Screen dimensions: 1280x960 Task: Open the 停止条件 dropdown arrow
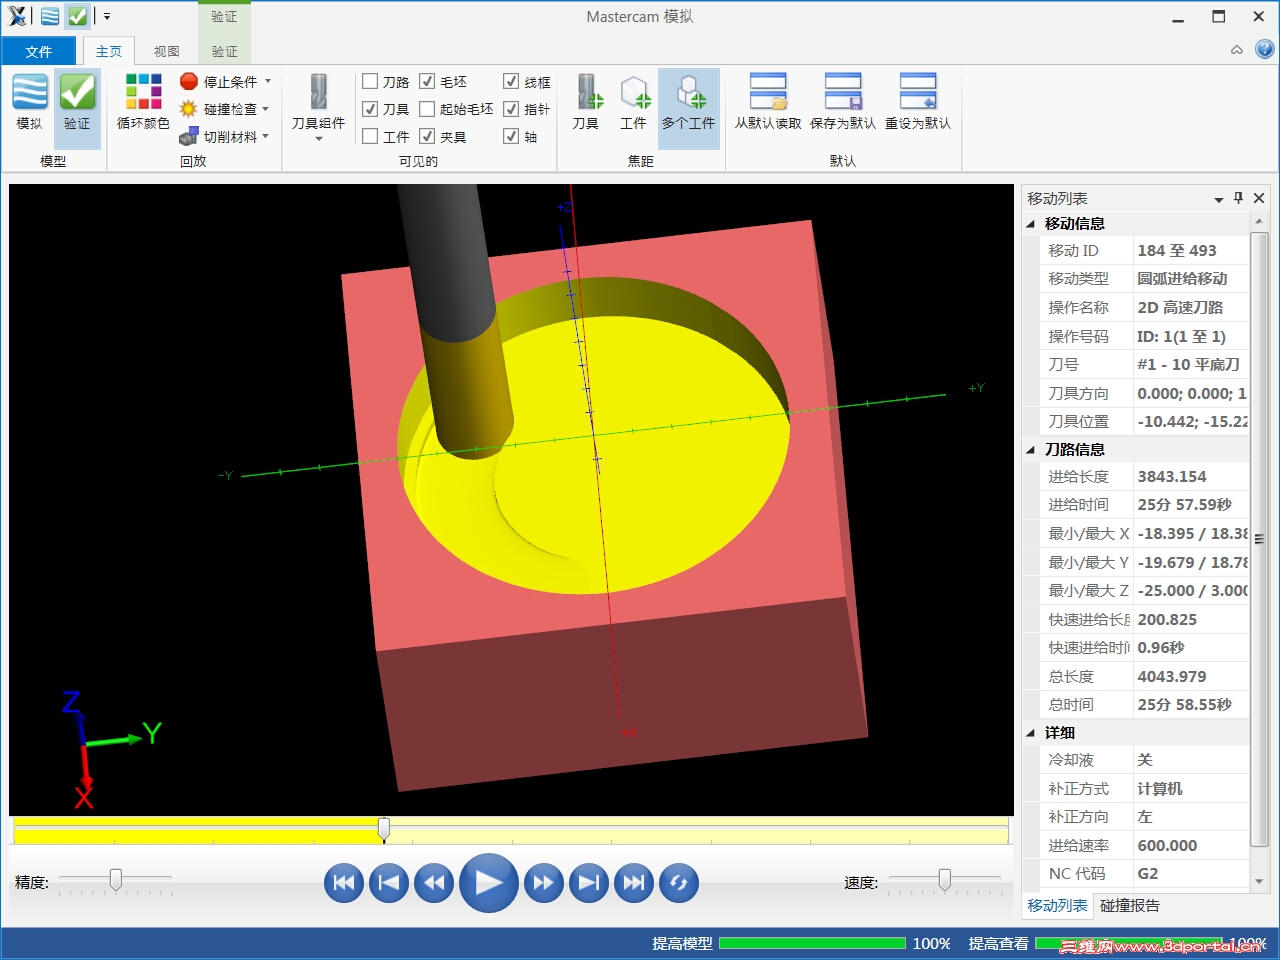(x=268, y=81)
